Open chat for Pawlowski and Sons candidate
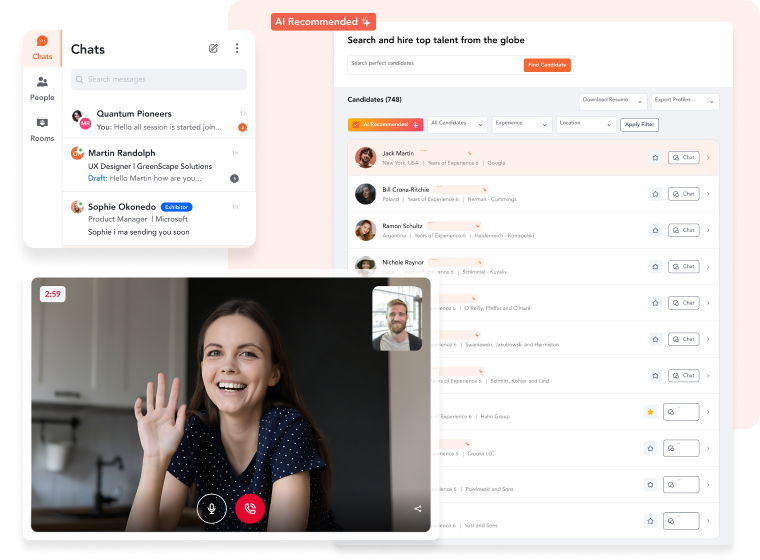Image resolution: width=760 pixels, height=560 pixels. point(681,485)
